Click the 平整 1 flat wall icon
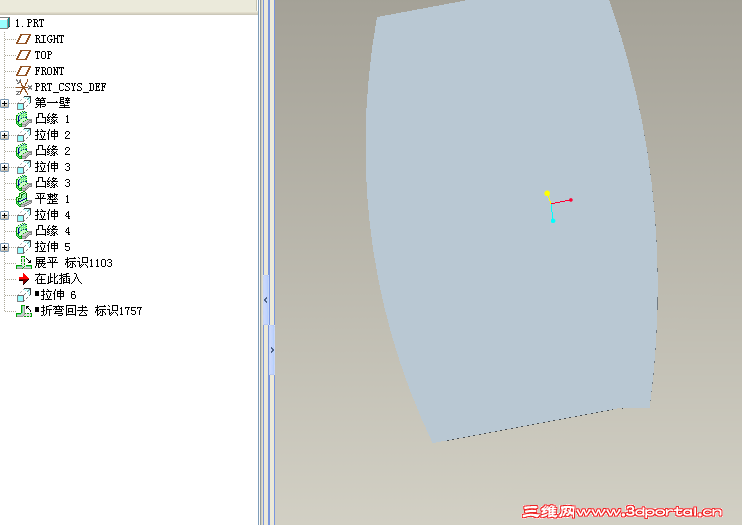Viewport: 742px width, 525px height. [x=24, y=199]
